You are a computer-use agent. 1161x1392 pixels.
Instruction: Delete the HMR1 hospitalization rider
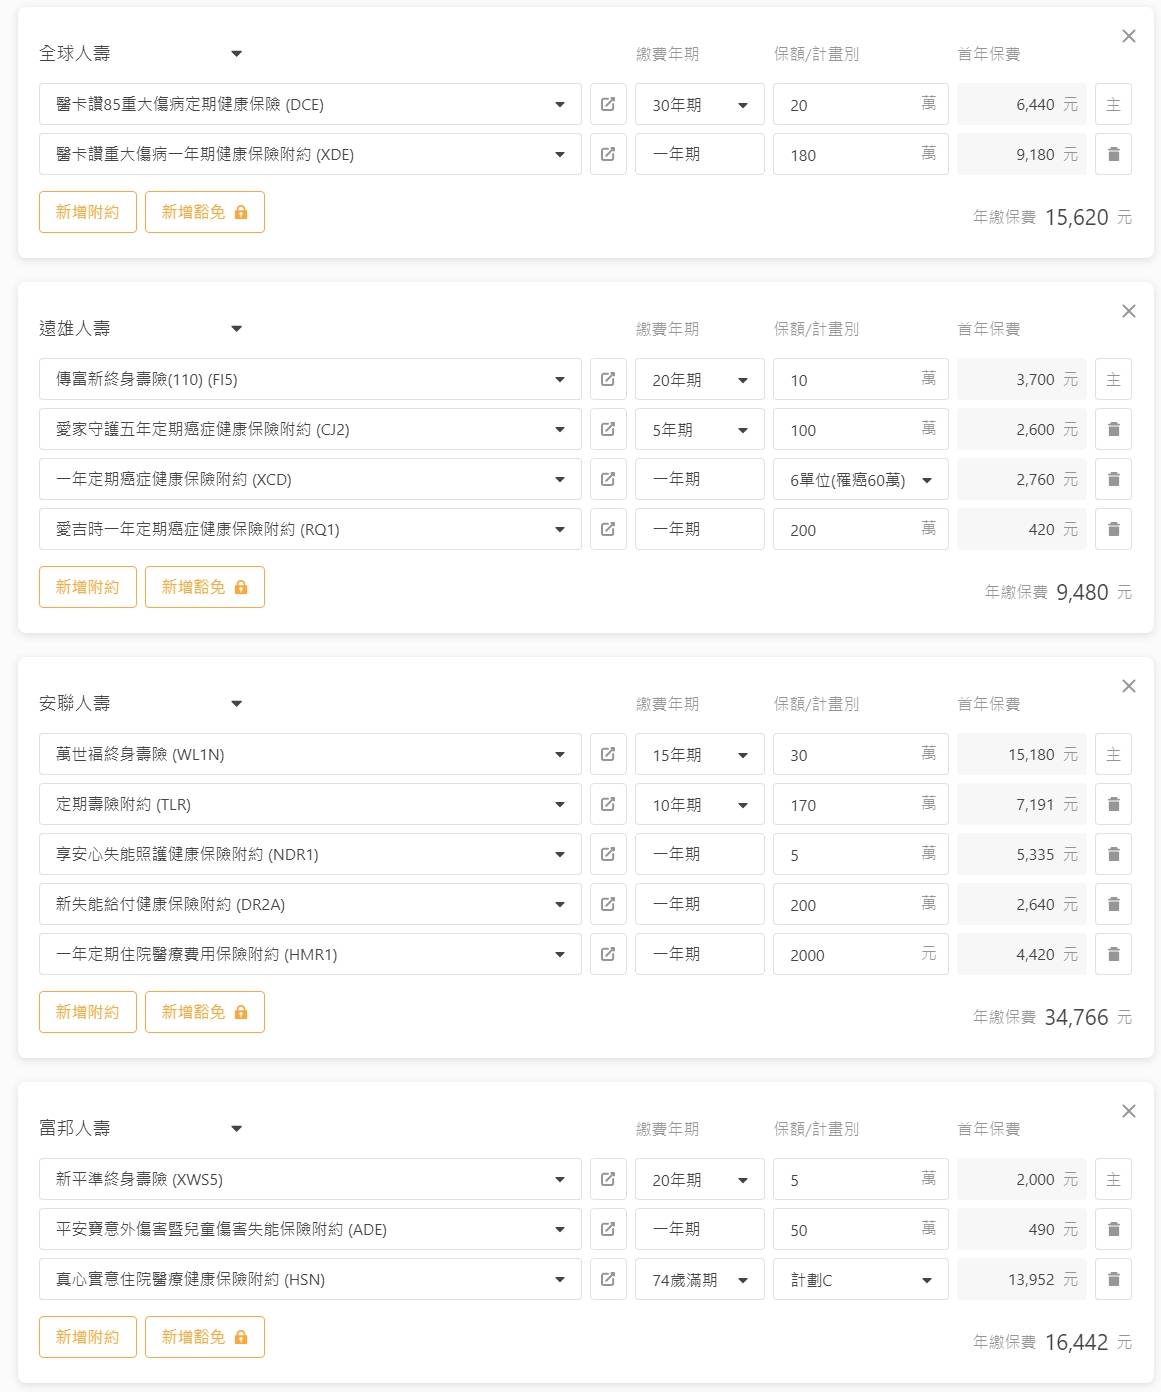[1113, 954]
